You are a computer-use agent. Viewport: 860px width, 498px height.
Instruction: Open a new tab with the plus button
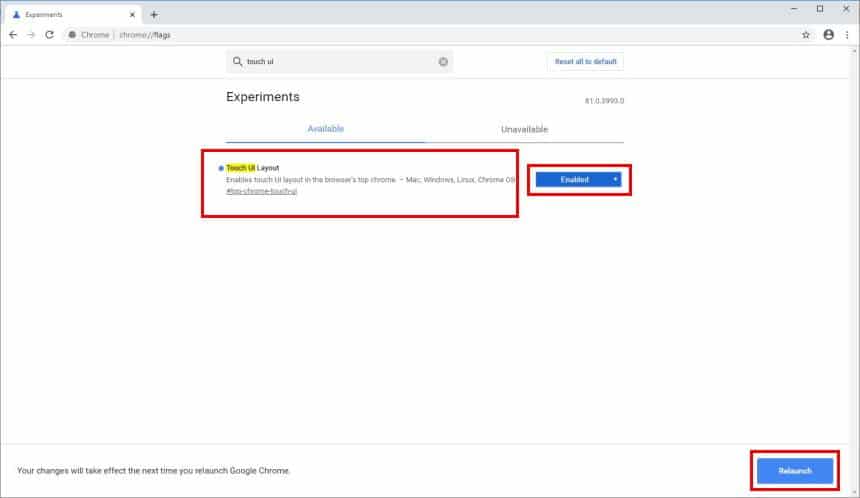(154, 15)
